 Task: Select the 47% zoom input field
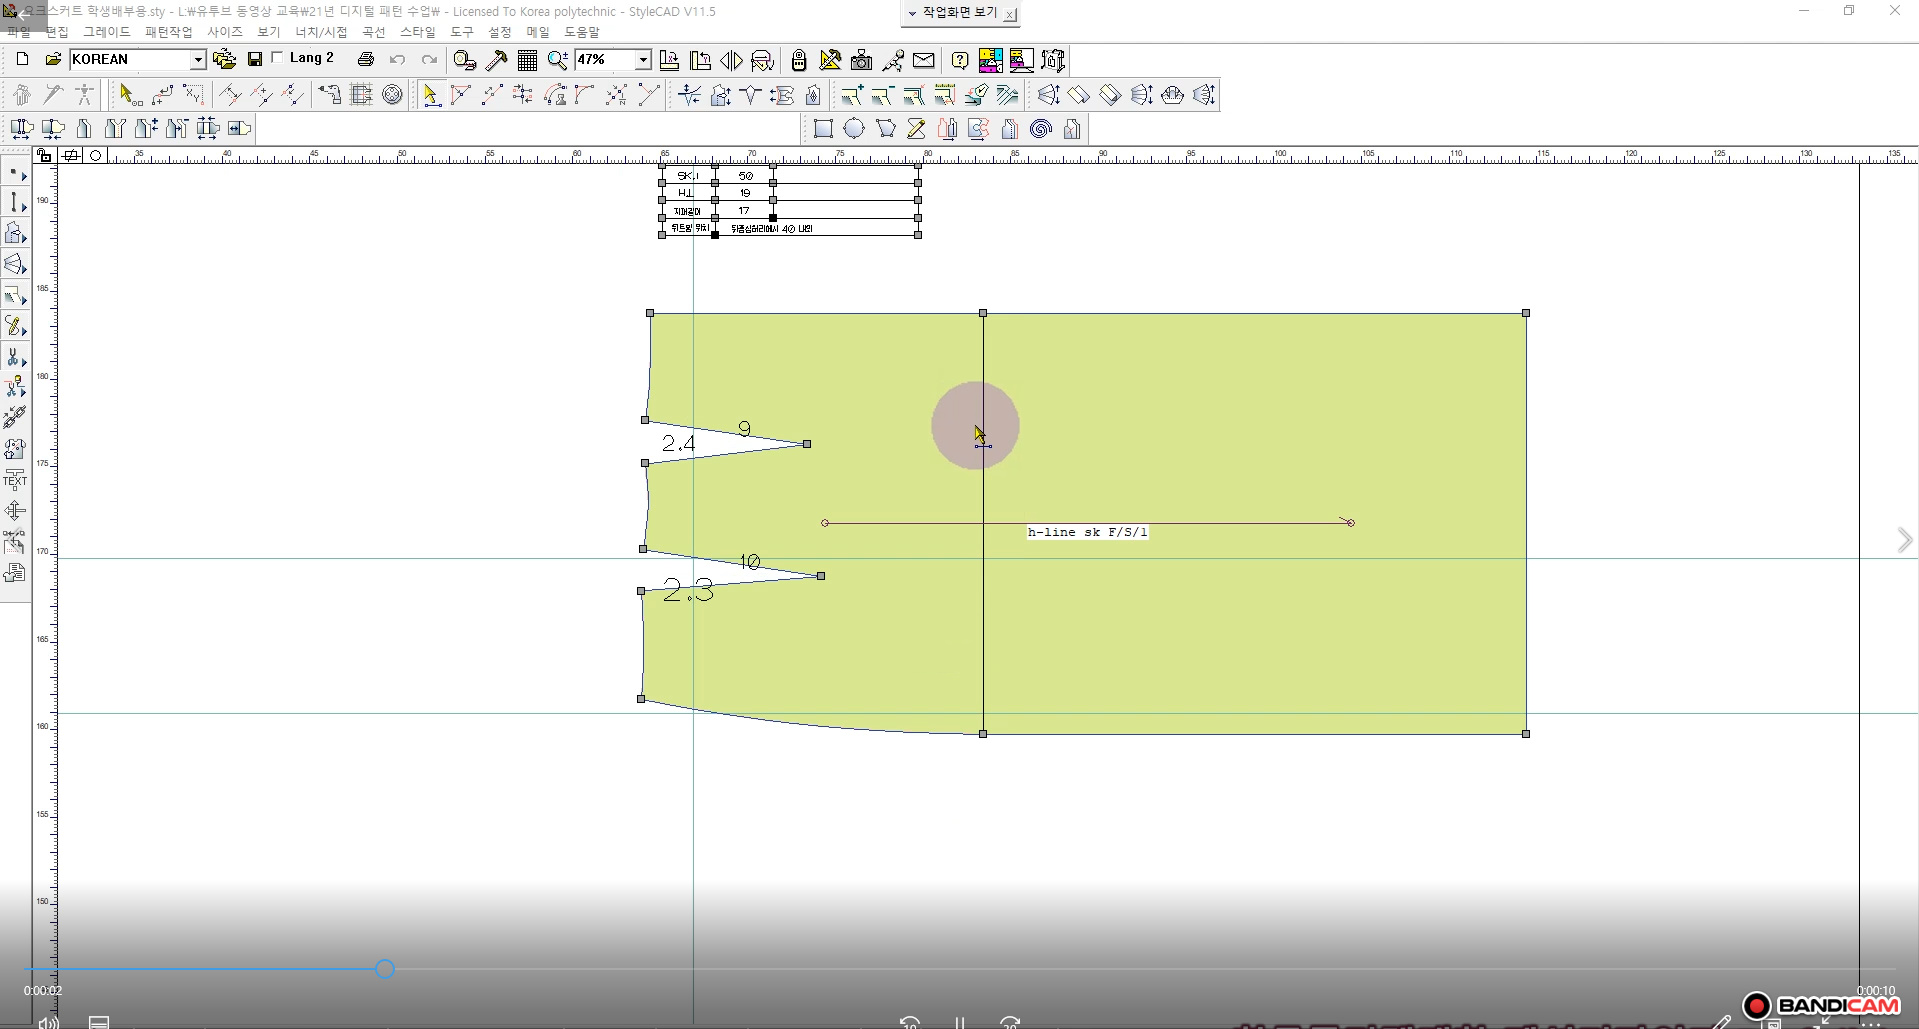[x=604, y=60]
